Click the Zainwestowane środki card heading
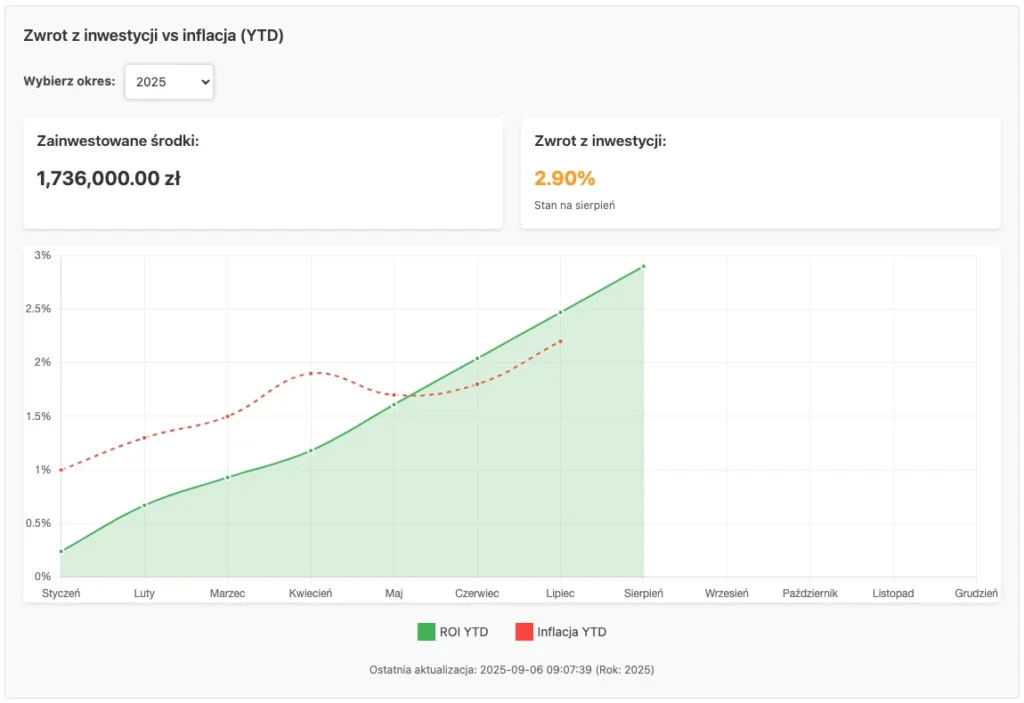This screenshot has width=1024, height=703. [118, 141]
